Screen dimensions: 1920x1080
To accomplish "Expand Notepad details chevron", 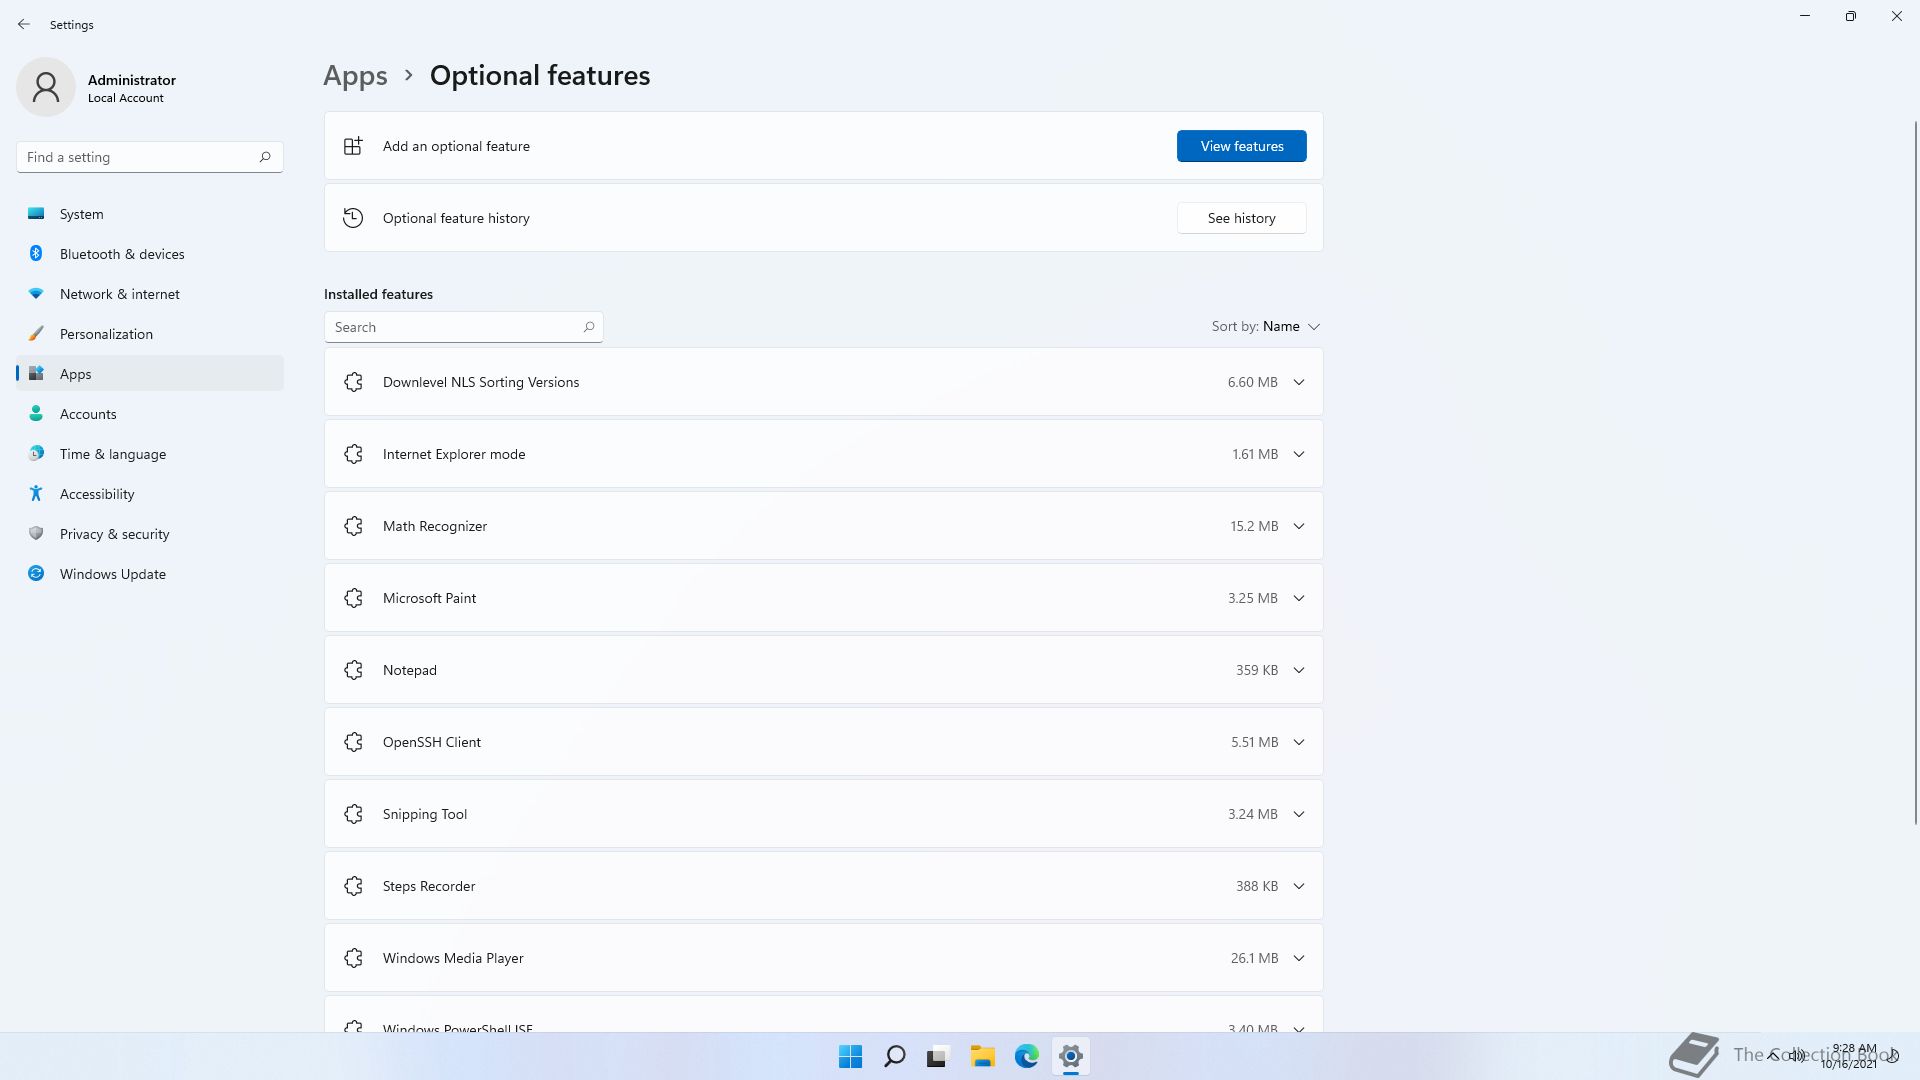I will 1299,670.
